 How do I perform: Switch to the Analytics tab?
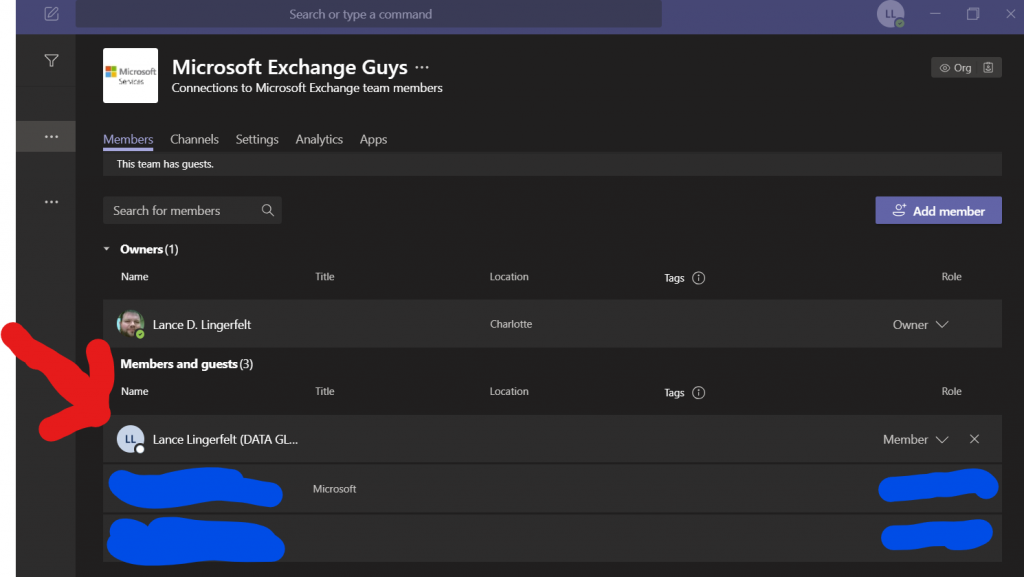click(319, 139)
